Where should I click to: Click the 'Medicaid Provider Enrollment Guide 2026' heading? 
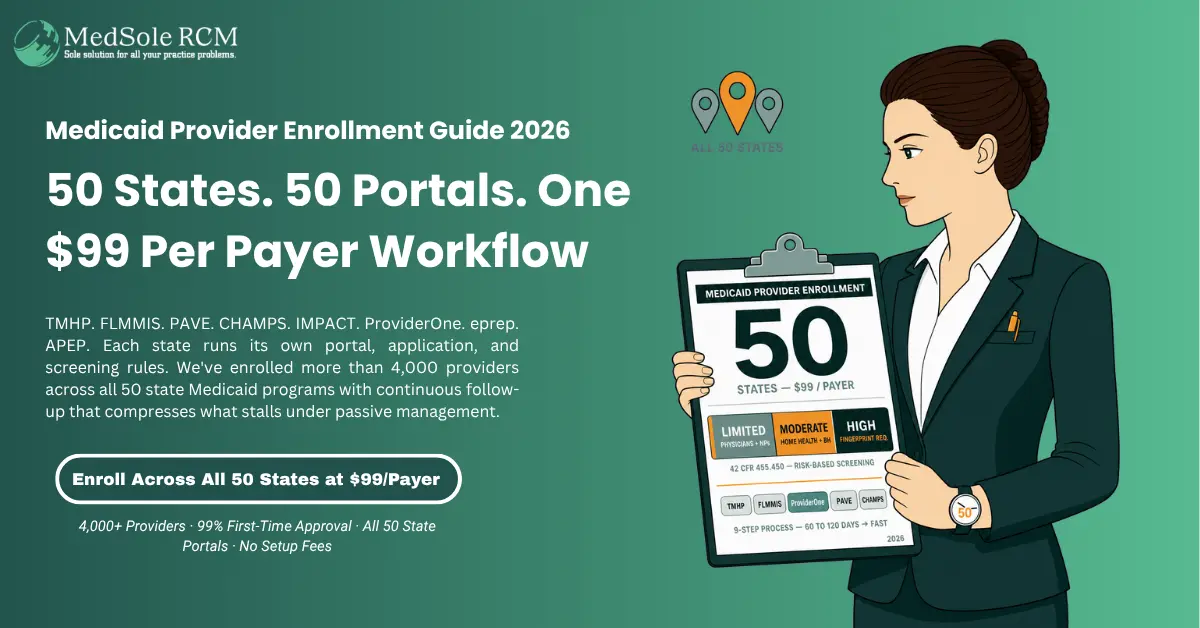(308, 131)
